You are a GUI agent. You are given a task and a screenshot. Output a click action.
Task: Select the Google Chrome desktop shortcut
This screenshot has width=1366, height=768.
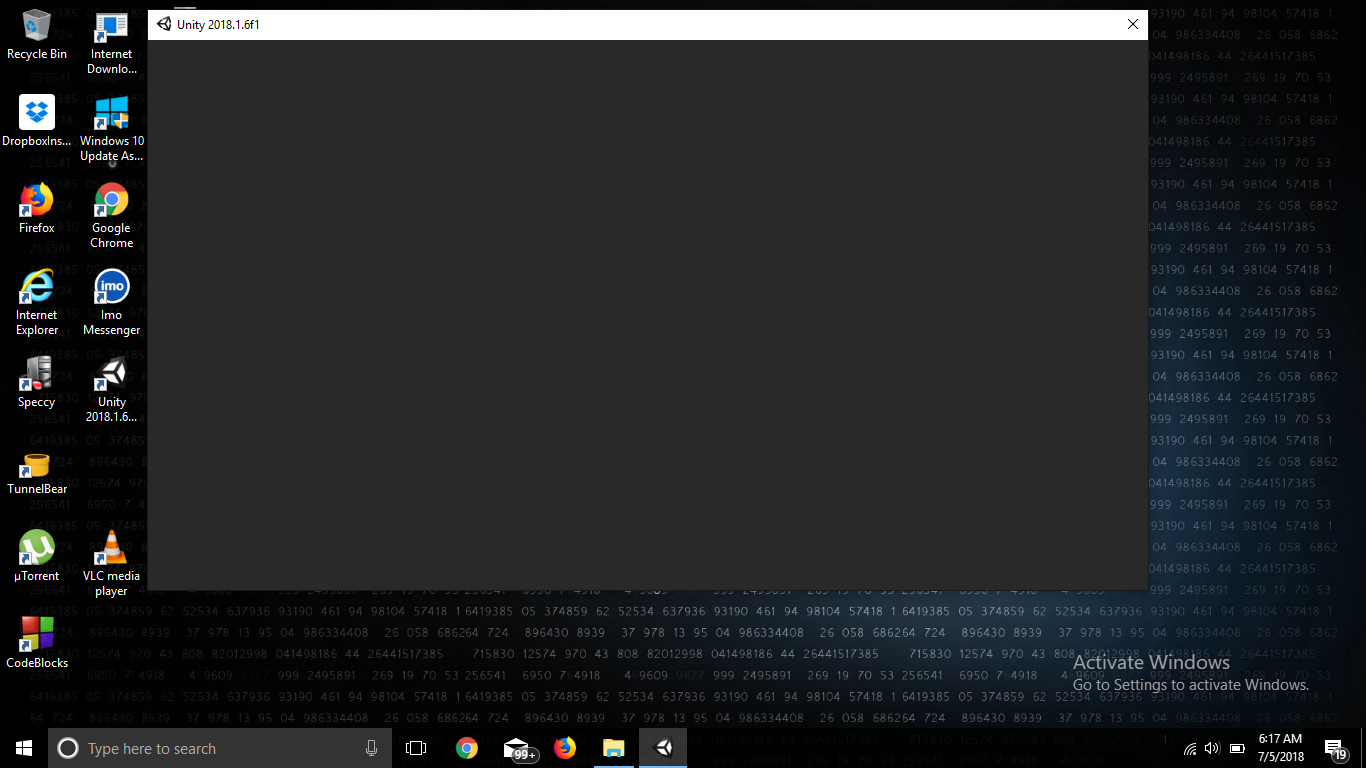tap(112, 215)
